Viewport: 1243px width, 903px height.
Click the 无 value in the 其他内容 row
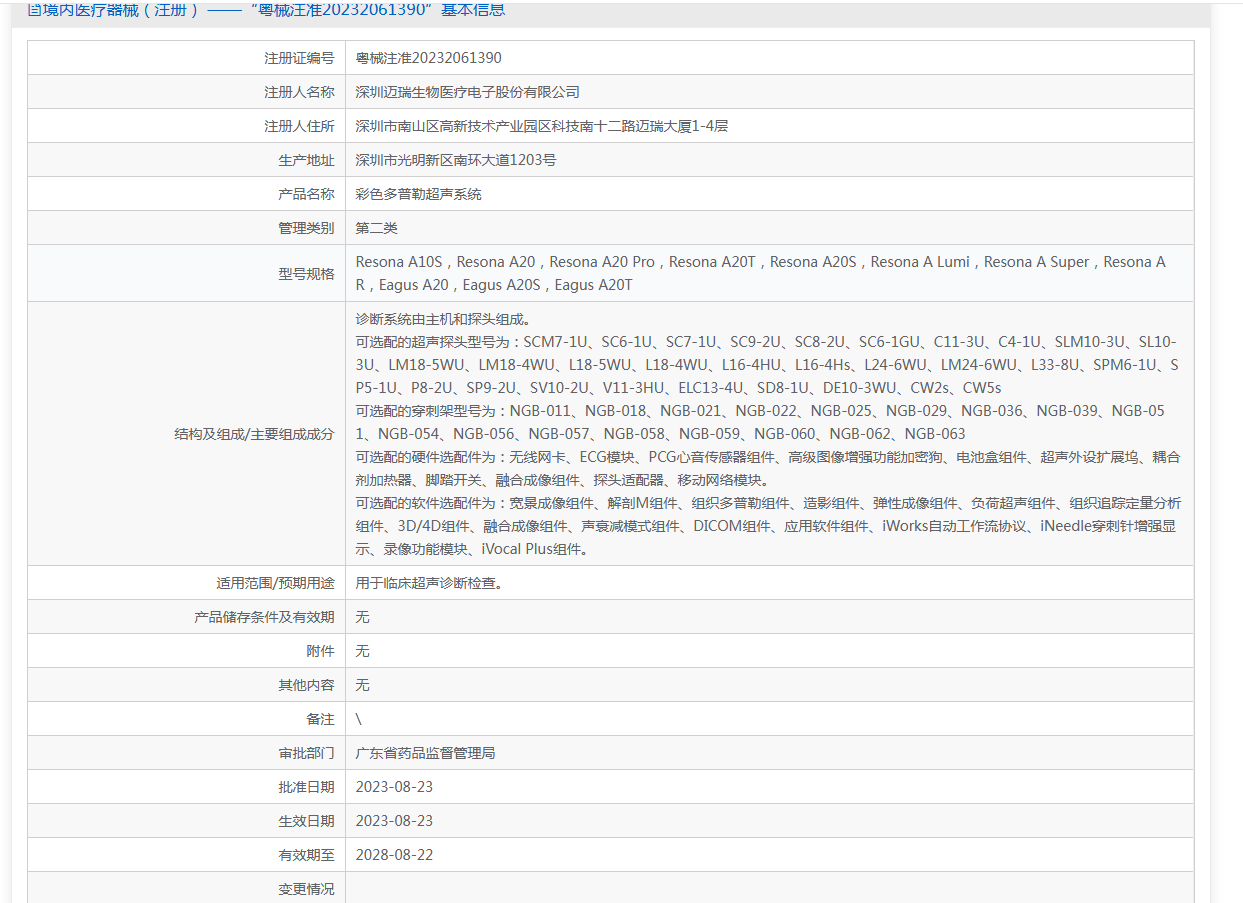(363, 685)
